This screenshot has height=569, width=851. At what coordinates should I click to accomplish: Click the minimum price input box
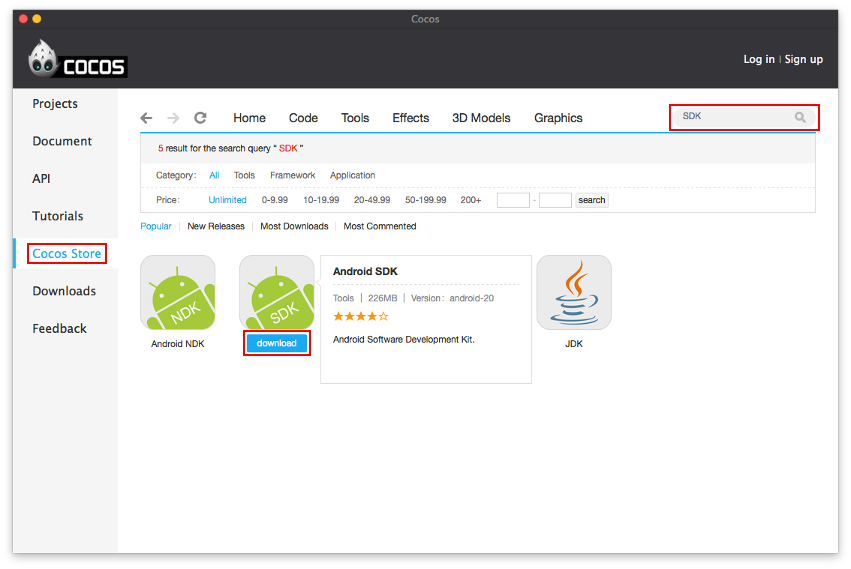tap(513, 200)
